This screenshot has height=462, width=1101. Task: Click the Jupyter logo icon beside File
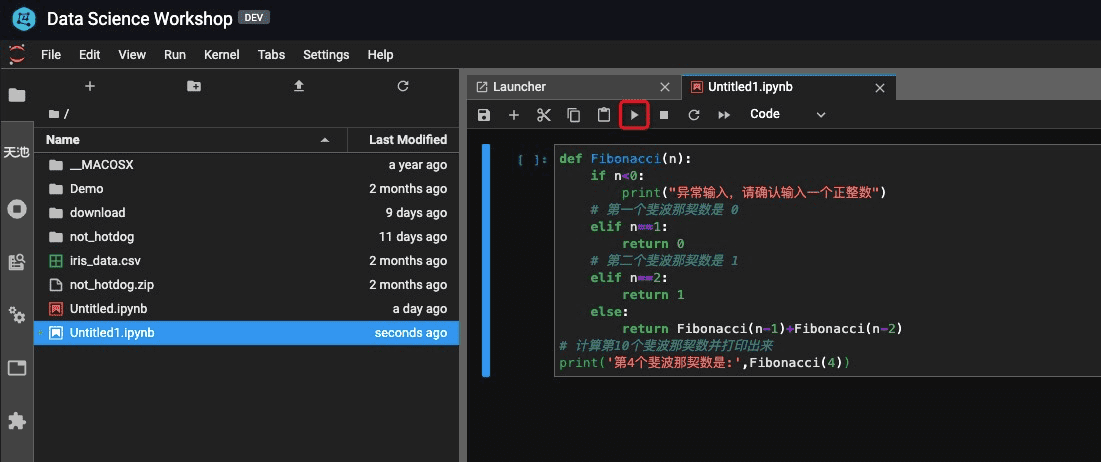[16, 54]
